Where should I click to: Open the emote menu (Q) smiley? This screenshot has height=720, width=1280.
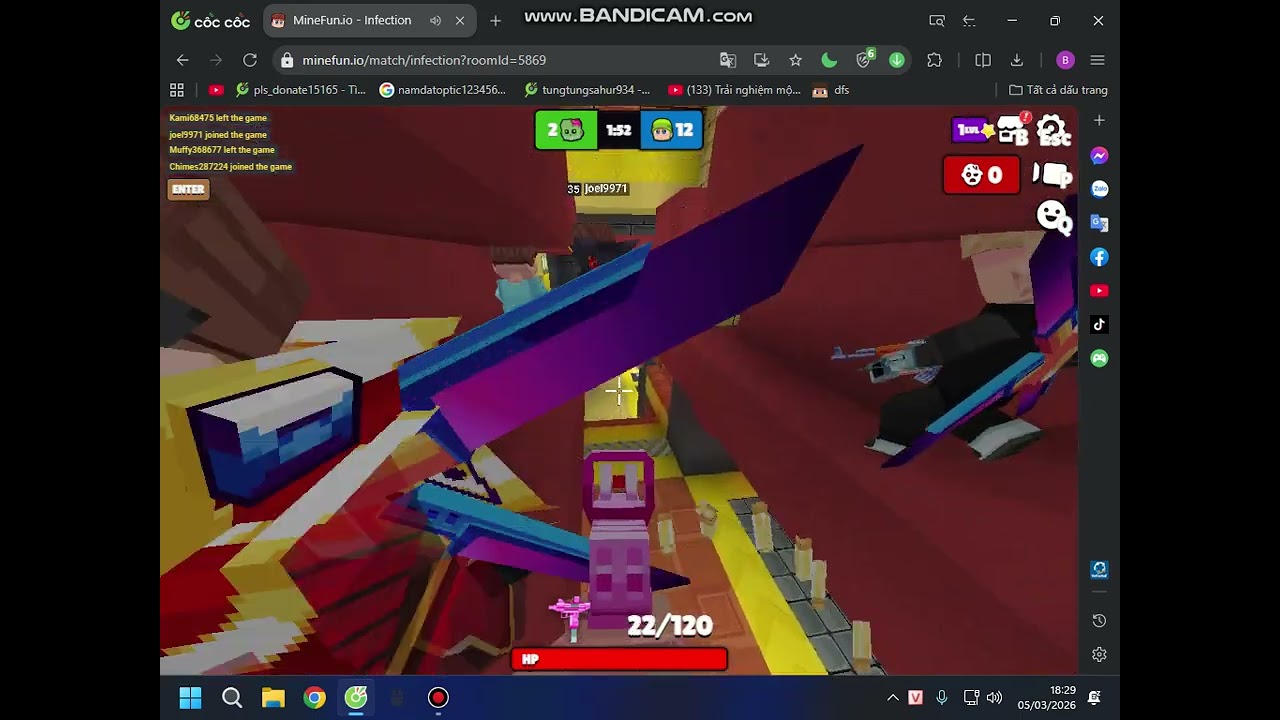(1053, 217)
